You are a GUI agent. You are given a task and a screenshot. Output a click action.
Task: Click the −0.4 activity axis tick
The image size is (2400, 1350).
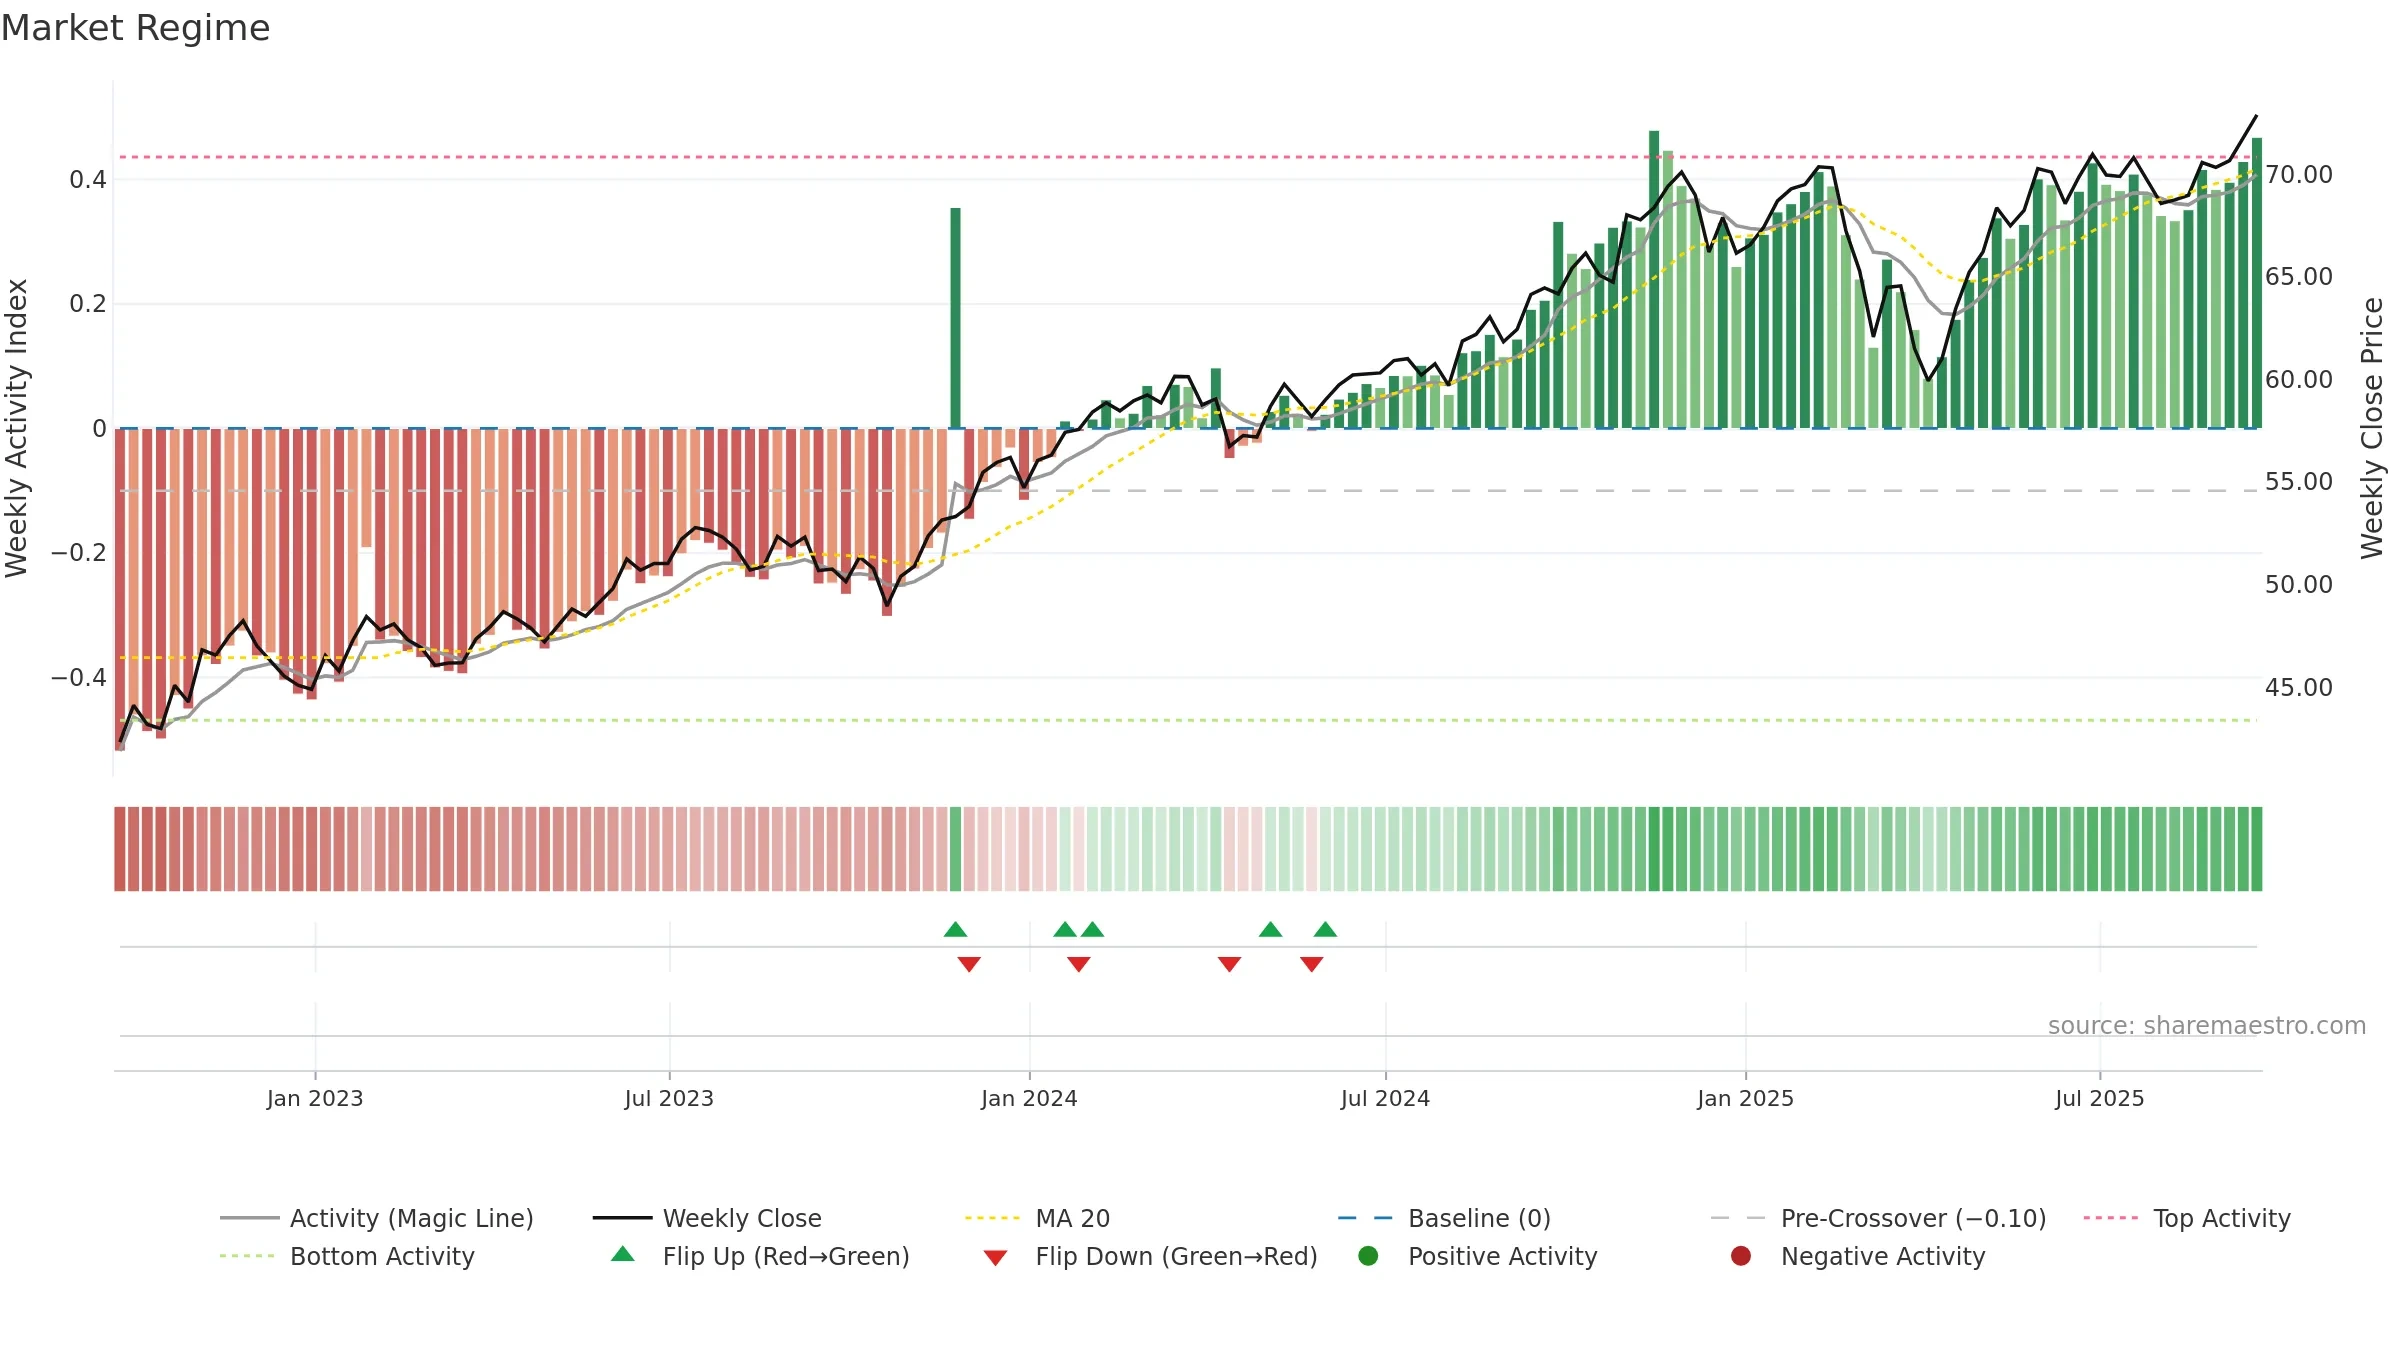coord(78,678)
